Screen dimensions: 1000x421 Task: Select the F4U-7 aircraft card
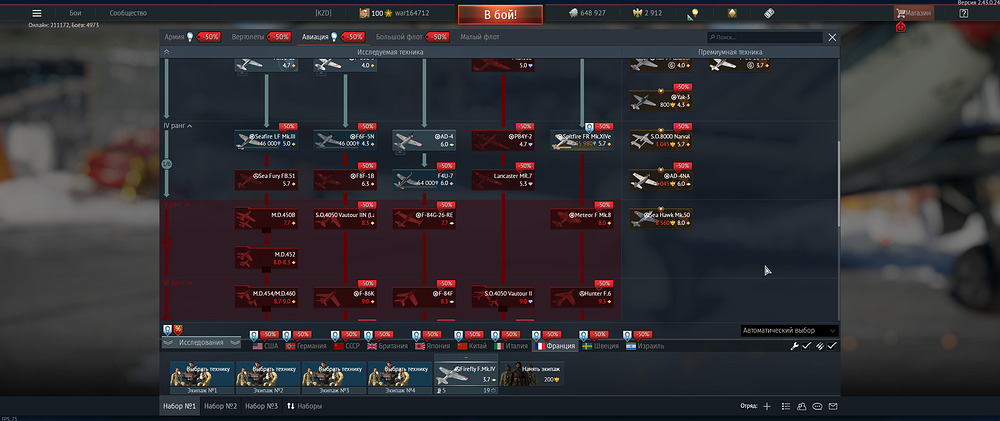(x=424, y=180)
